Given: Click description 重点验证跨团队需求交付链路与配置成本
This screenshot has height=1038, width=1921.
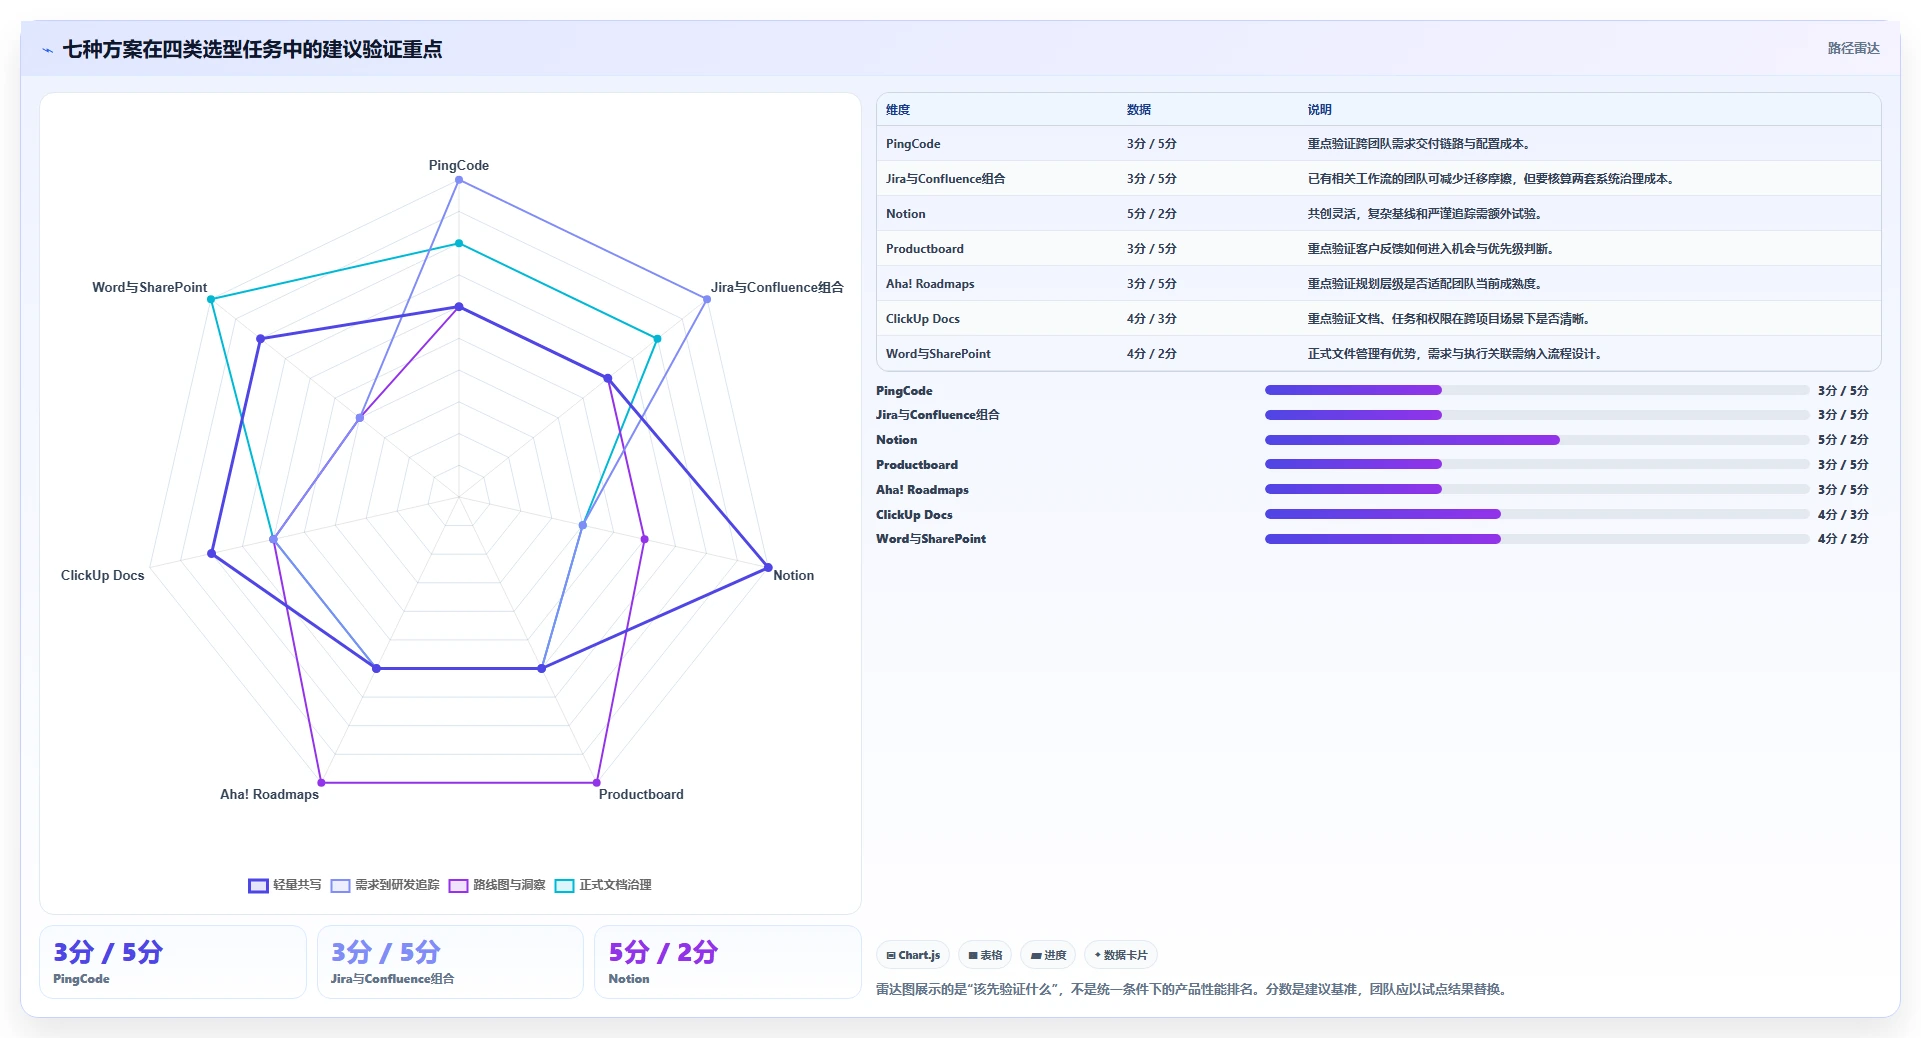Looking at the screenshot, I should point(1420,144).
